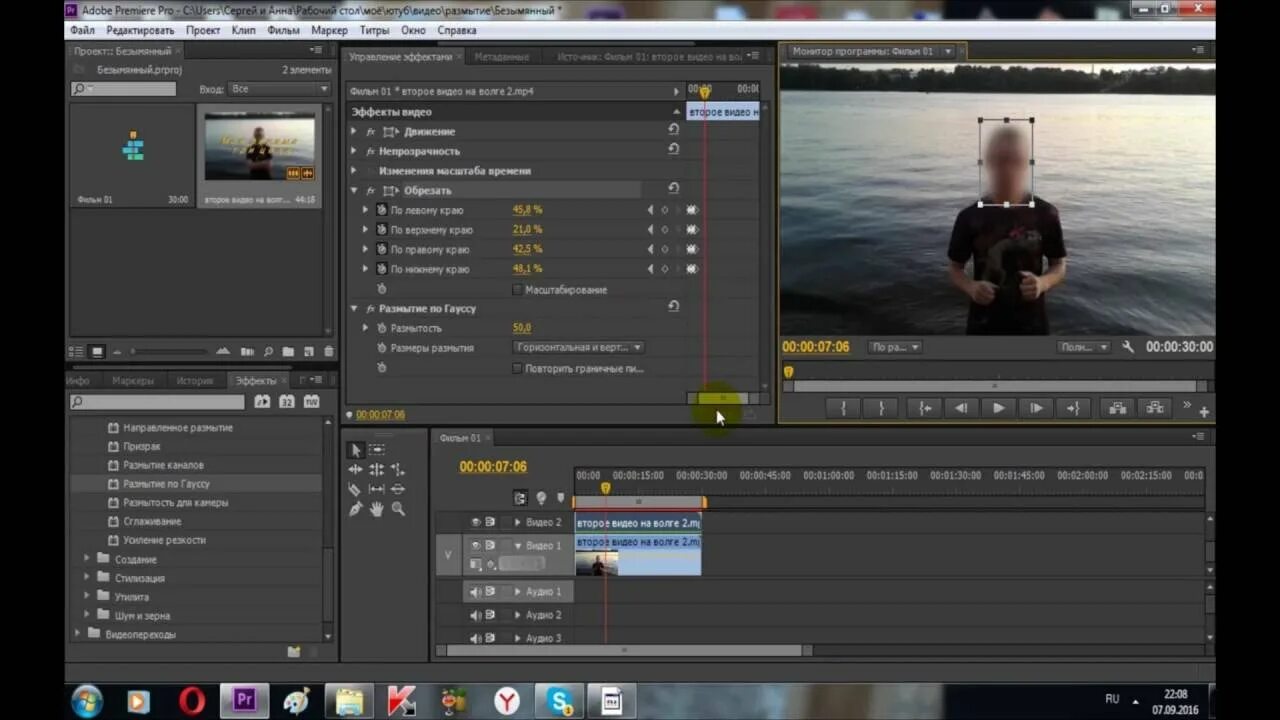Screen dimensions: 1280x720
Task: Expand the Видеопереходы folder
Action: click(78, 634)
